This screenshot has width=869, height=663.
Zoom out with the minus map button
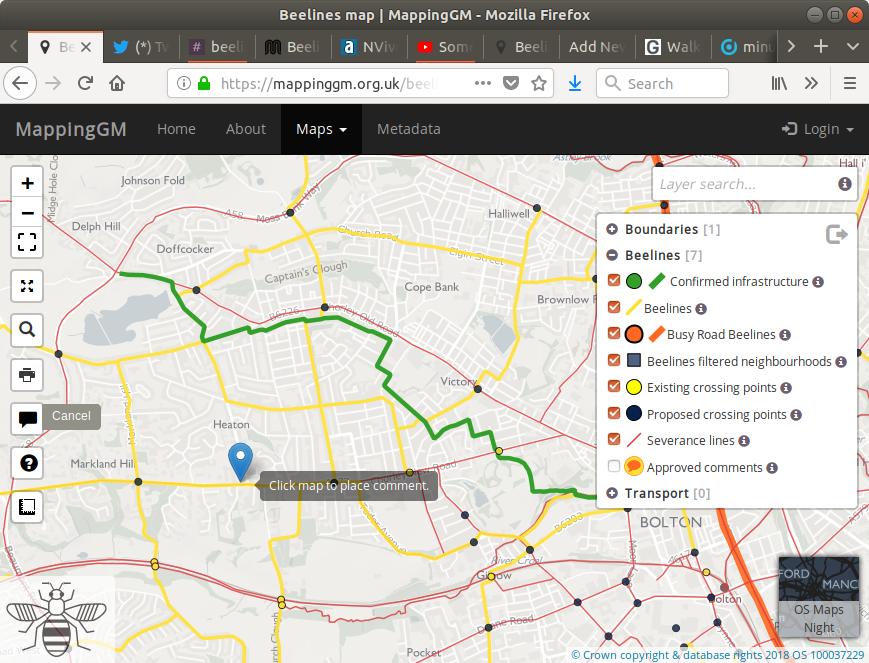27,212
